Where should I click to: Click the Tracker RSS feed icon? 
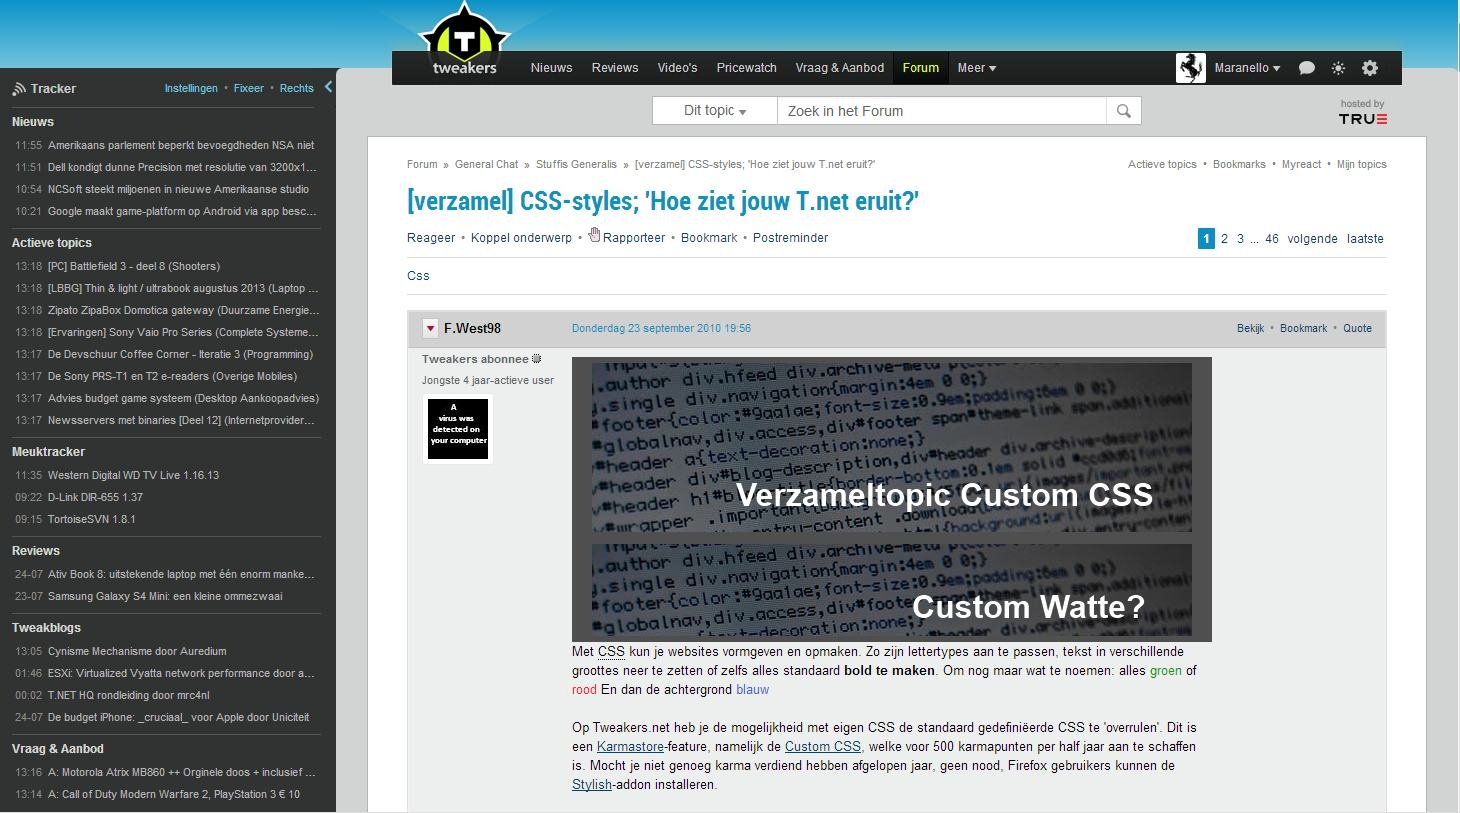(19, 89)
